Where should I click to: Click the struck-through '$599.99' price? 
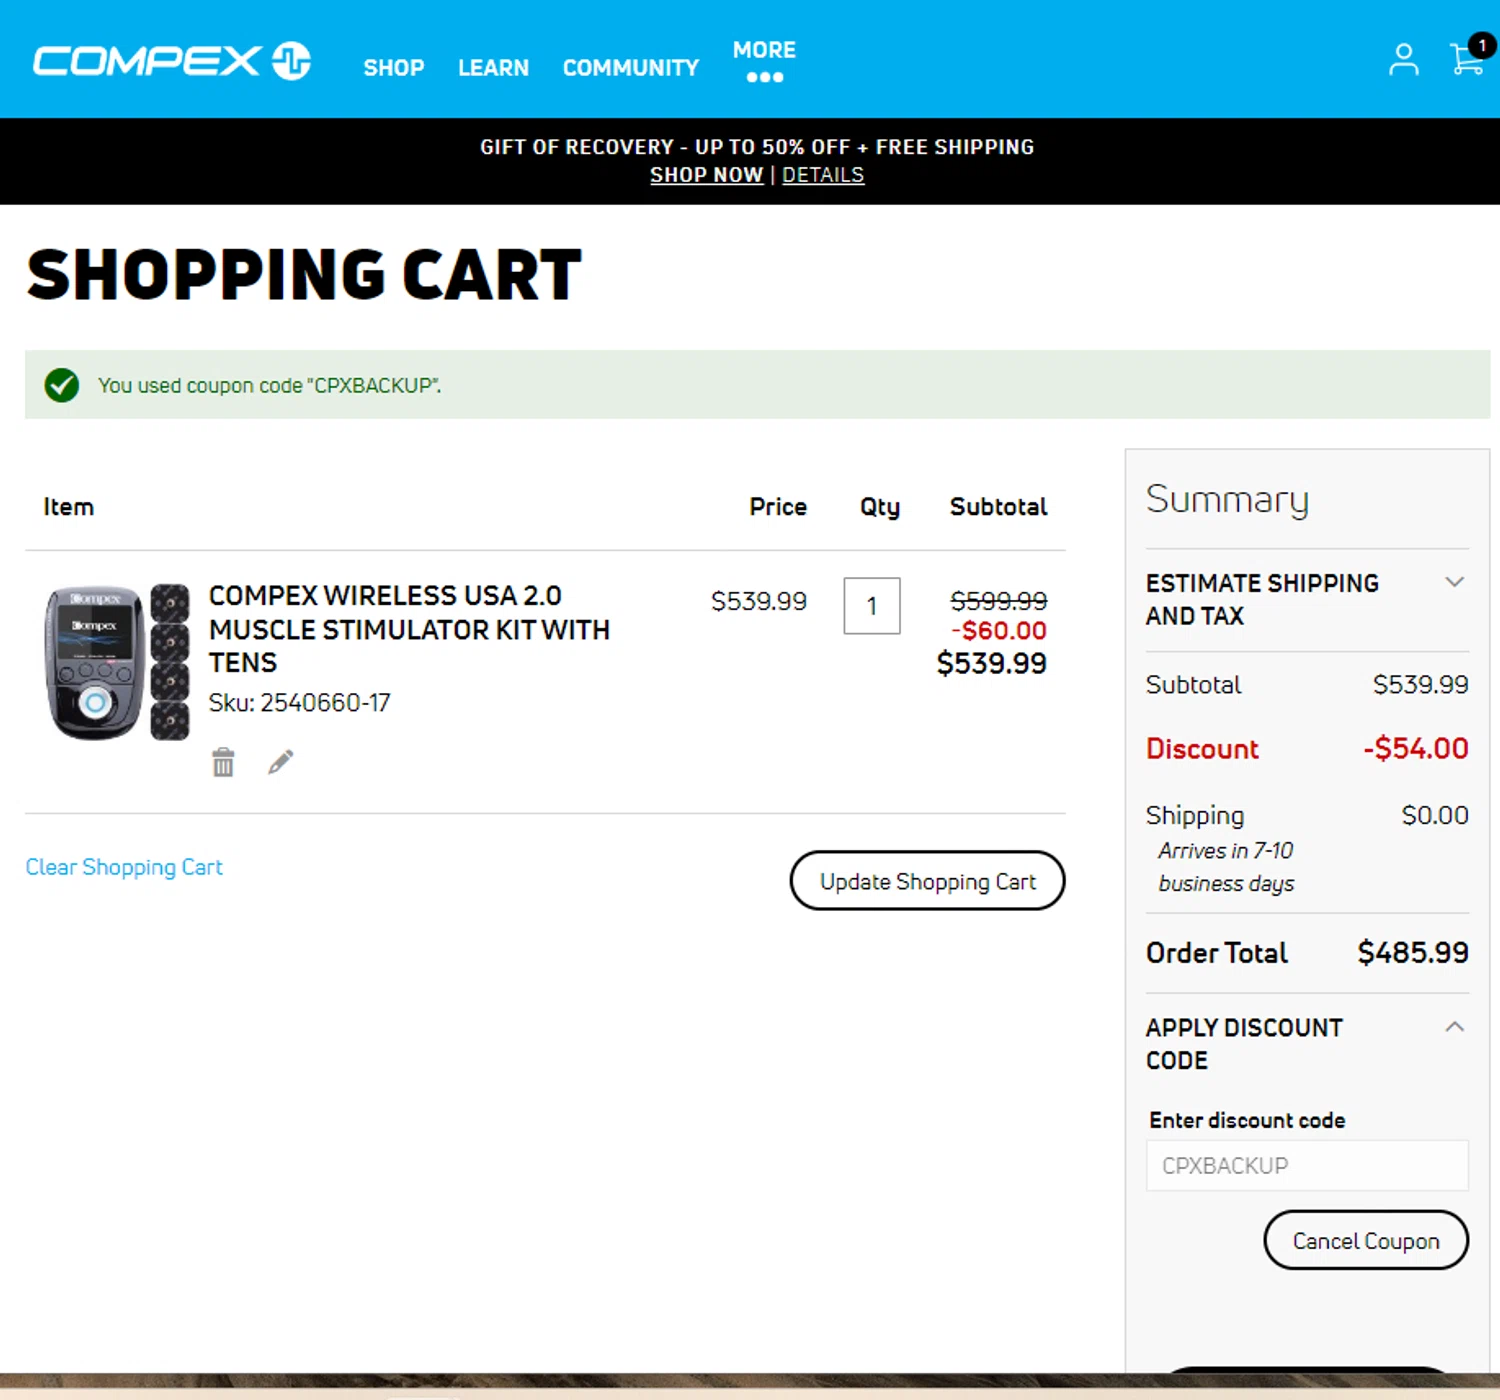pos(998,600)
